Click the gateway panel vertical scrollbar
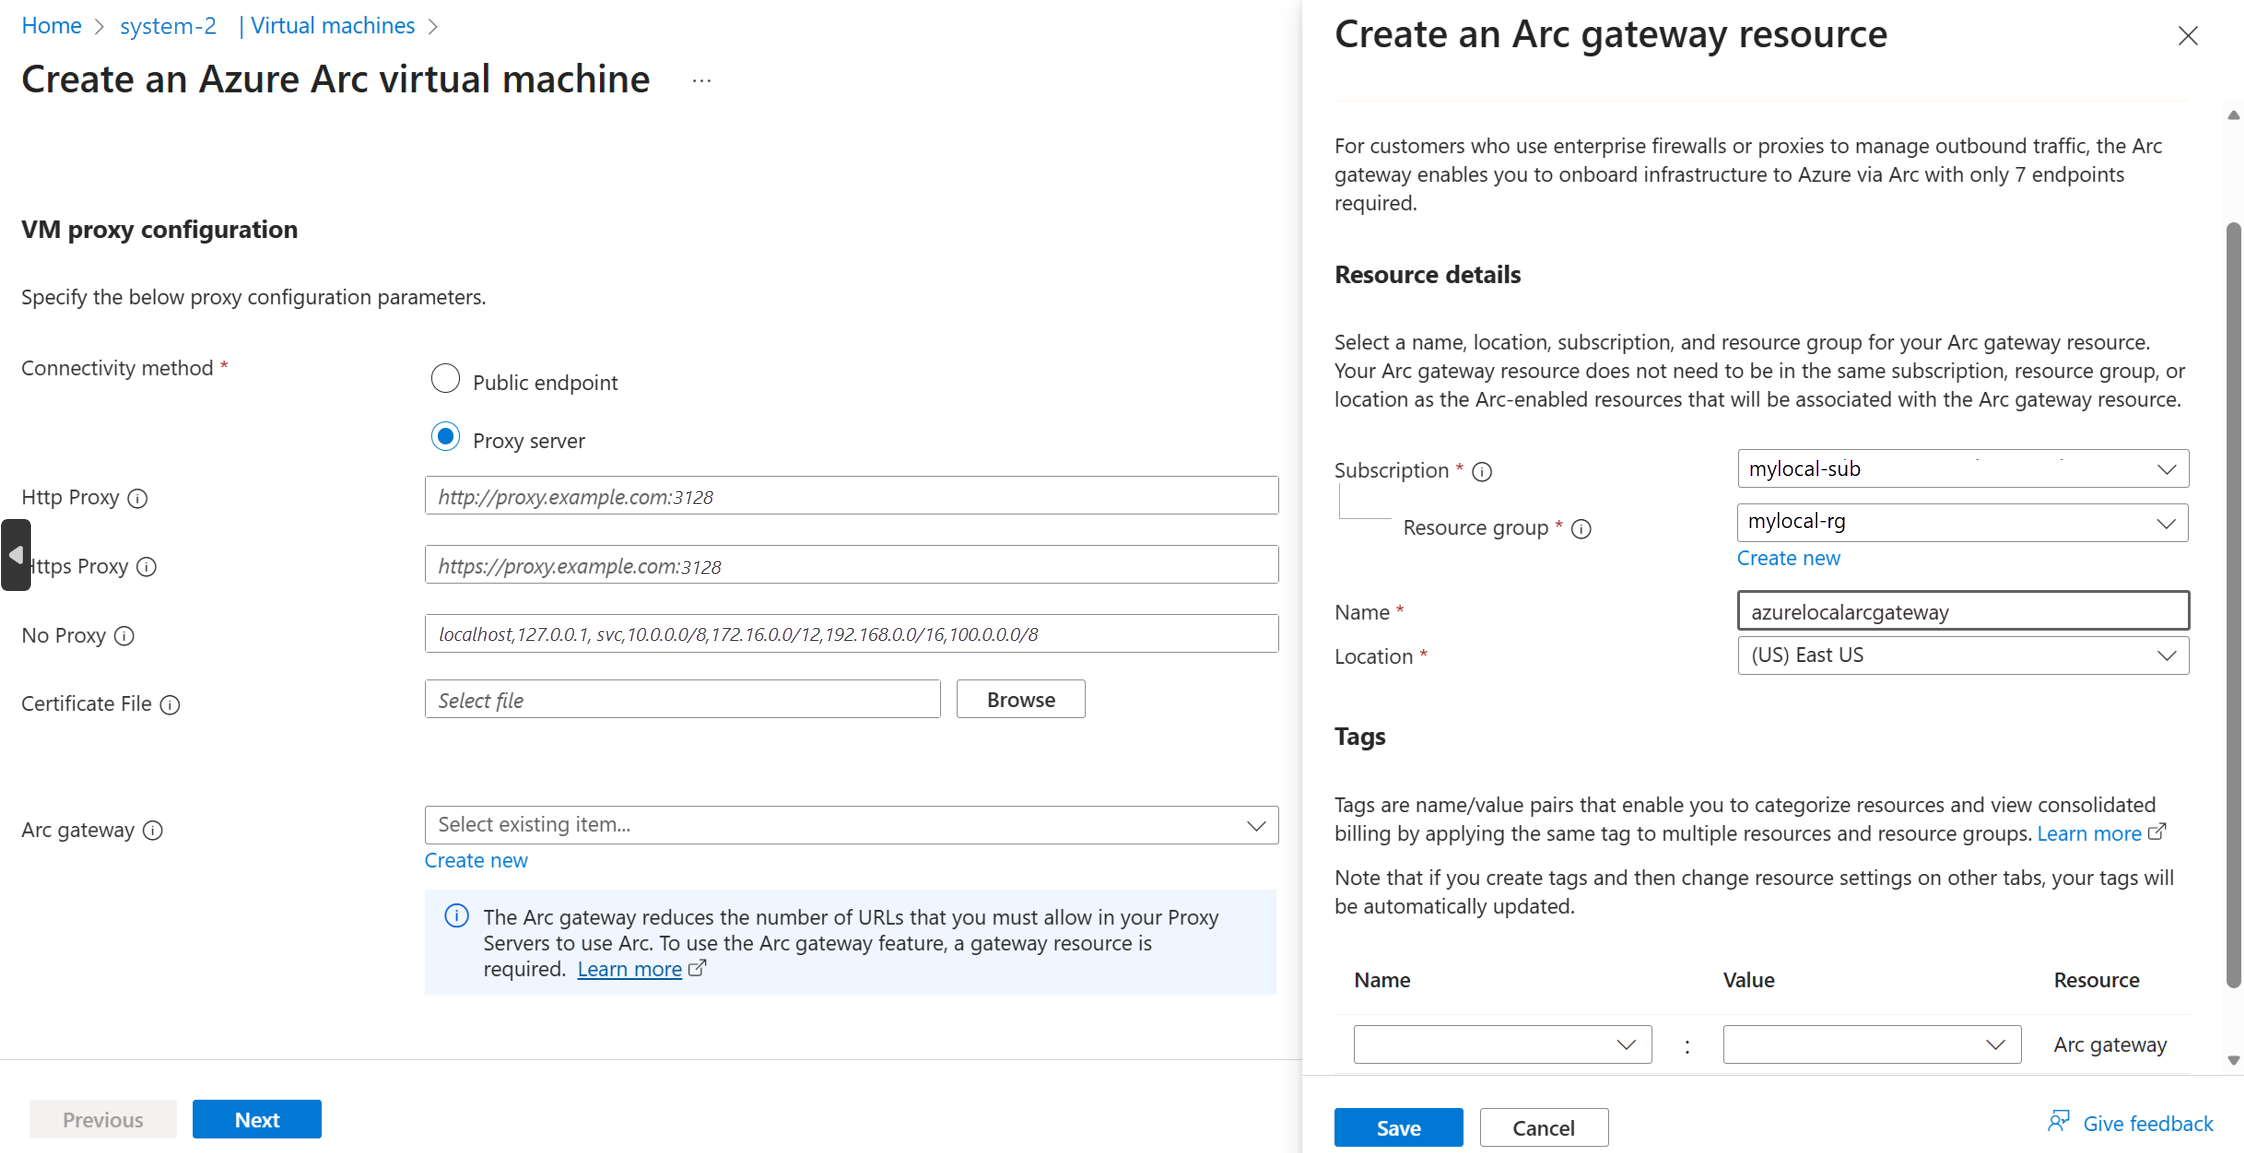 tap(2233, 600)
